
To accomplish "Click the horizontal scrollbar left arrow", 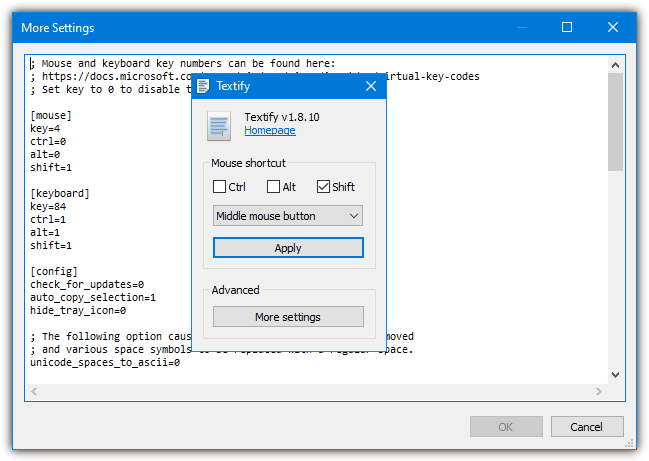I will tap(34, 391).
